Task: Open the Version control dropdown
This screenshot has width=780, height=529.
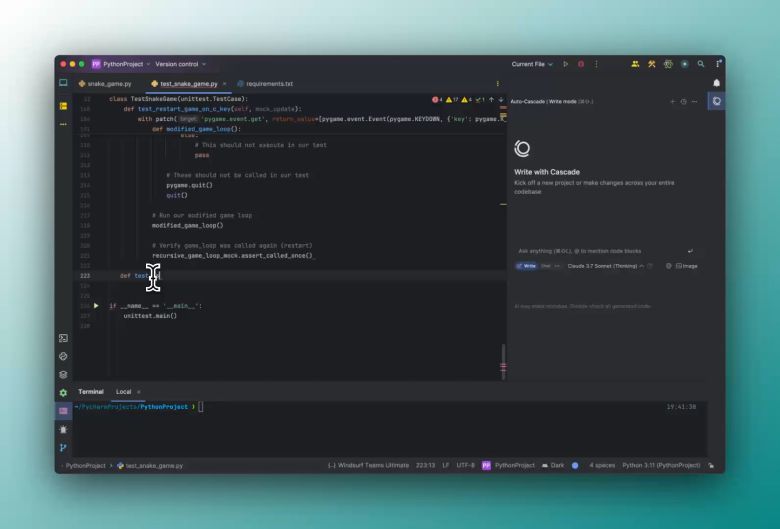Action: [x=180, y=64]
